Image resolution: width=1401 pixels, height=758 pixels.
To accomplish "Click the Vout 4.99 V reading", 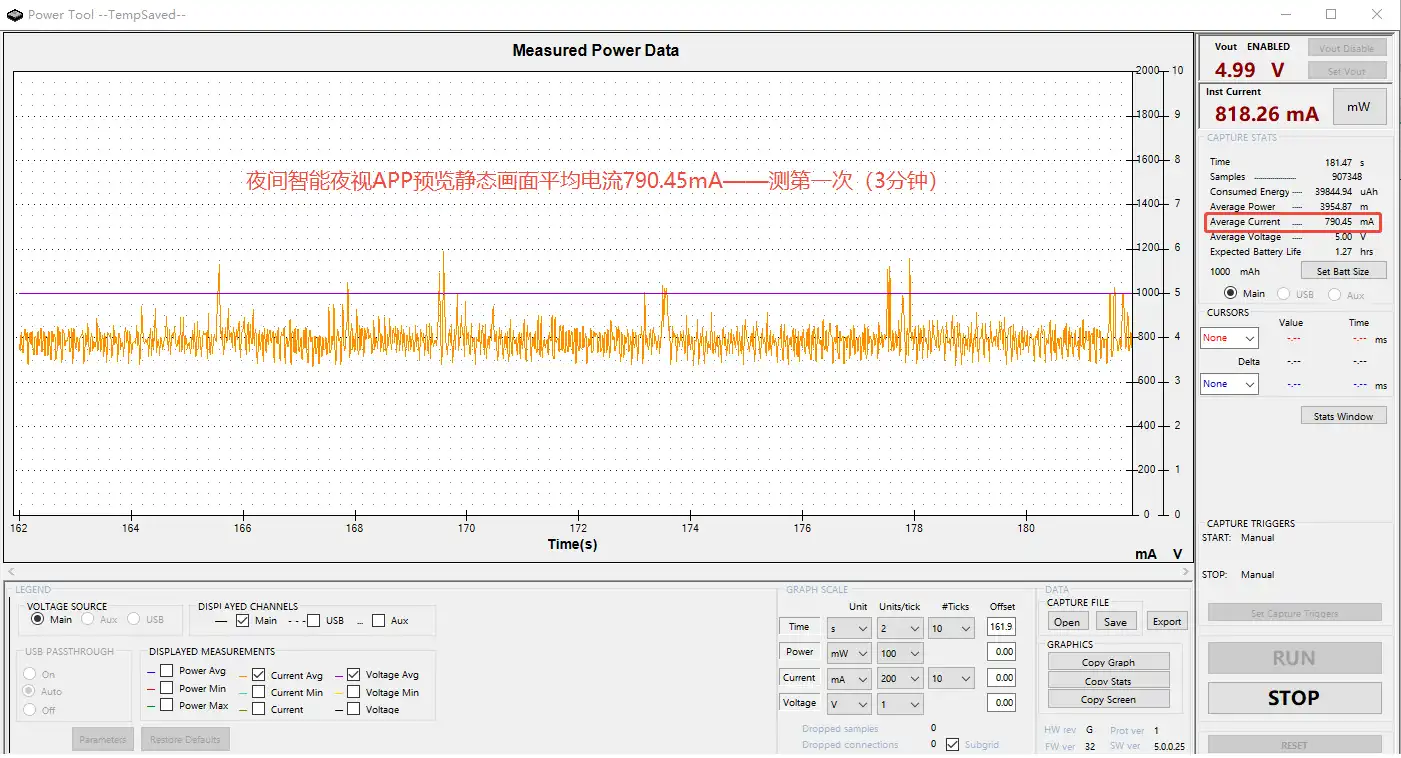I will click(x=1249, y=70).
